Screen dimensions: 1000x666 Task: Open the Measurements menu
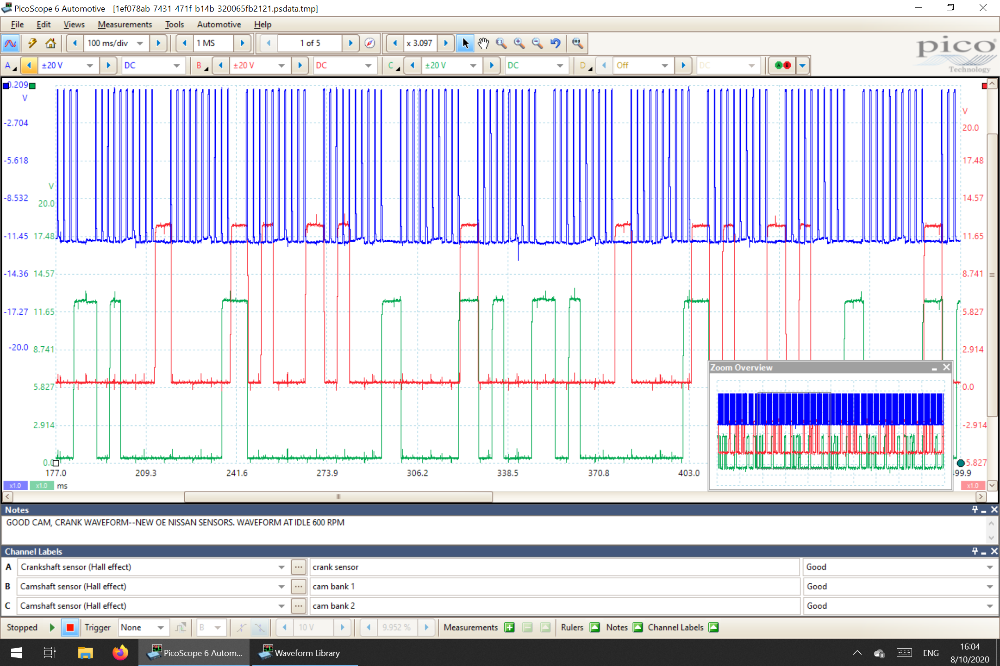[x=124, y=24]
